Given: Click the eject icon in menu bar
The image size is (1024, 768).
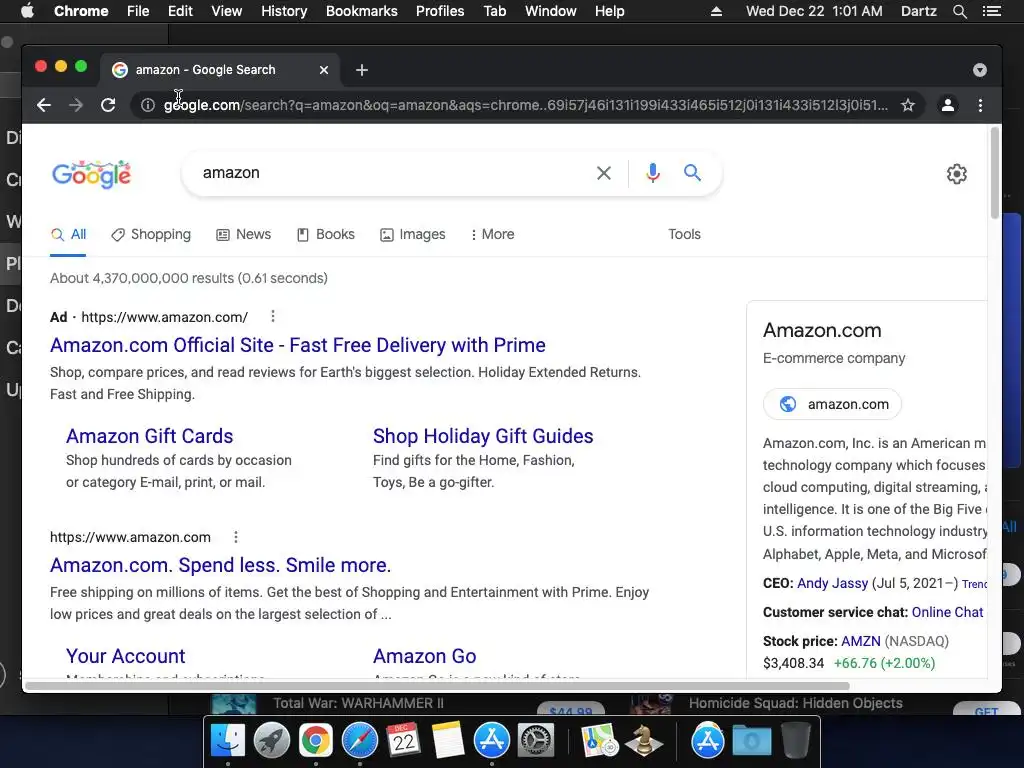Looking at the screenshot, I should click(716, 11).
